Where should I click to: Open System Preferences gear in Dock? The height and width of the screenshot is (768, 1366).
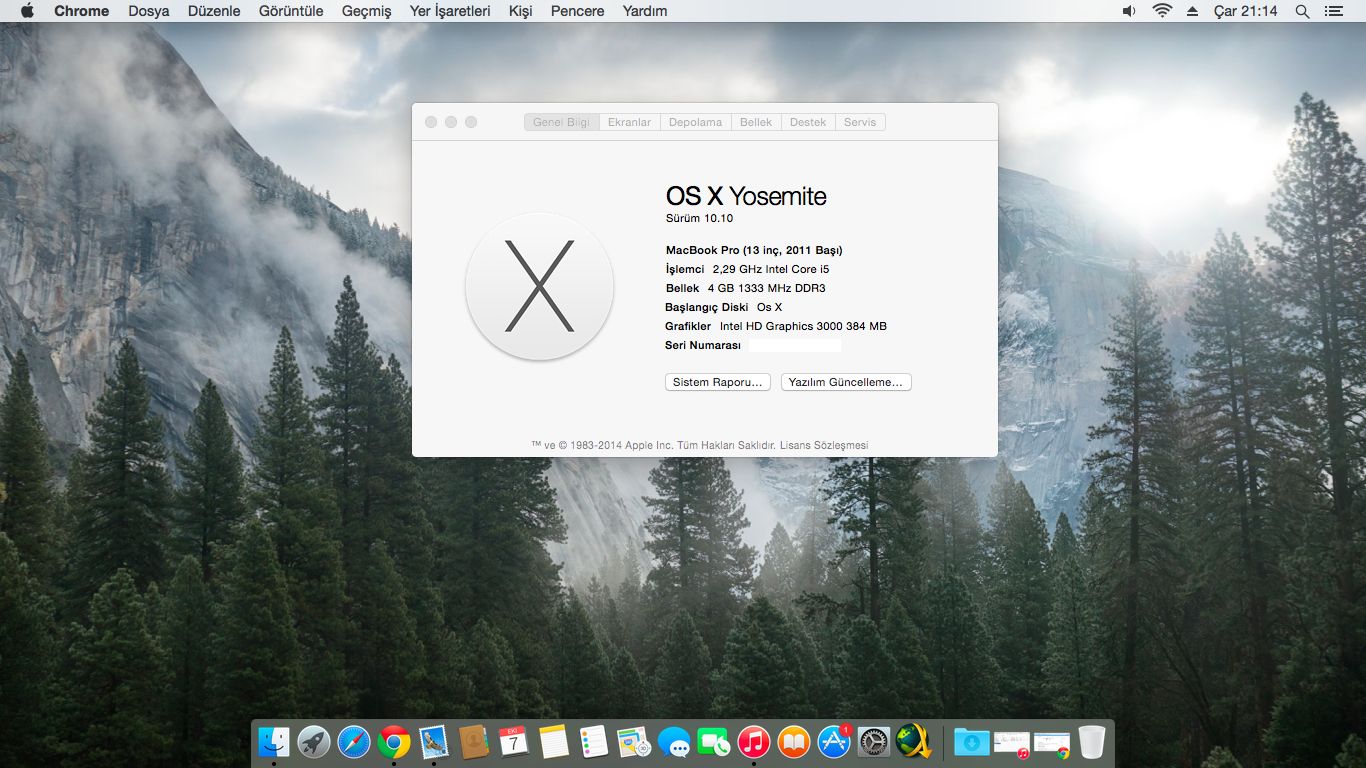point(874,742)
